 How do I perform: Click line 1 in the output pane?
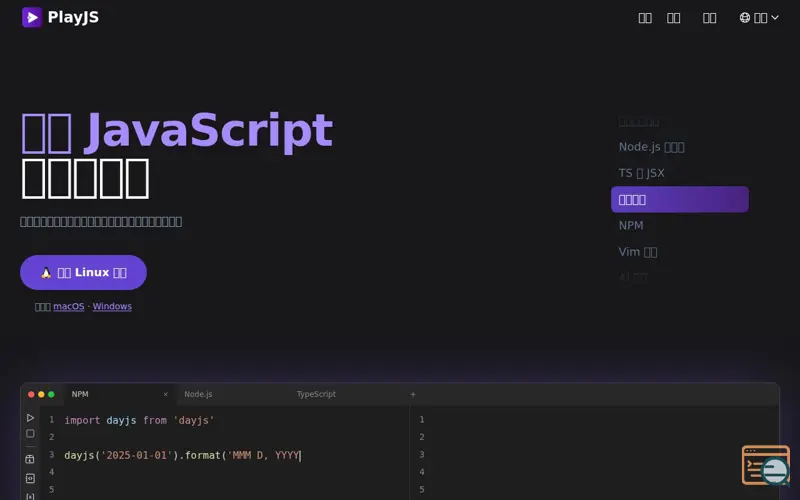(x=421, y=419)
